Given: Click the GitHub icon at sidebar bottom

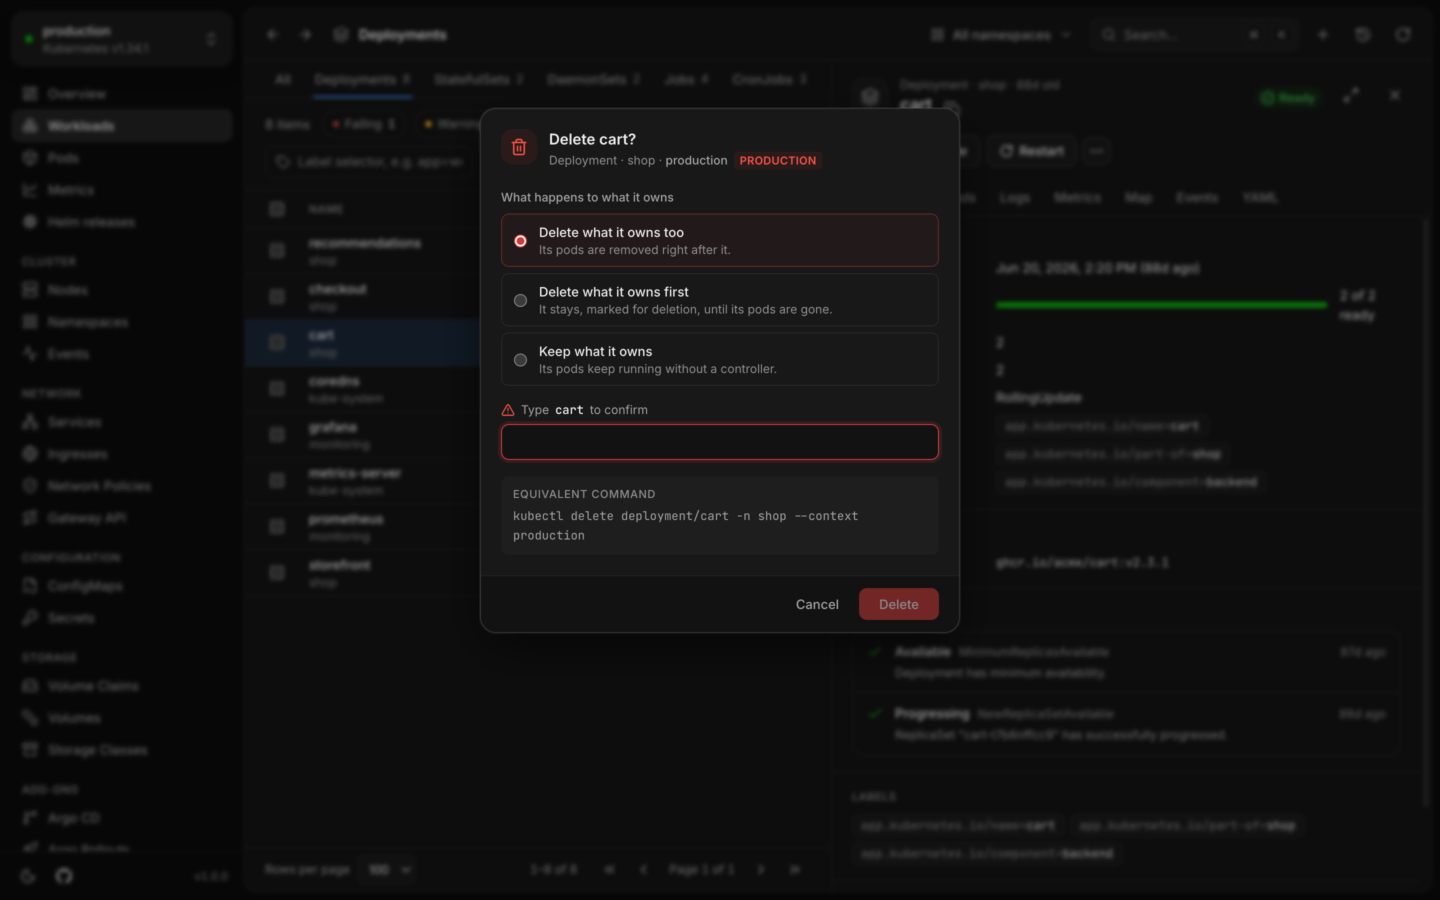Looking at the screenshot, I should click(x=64, y=876).
